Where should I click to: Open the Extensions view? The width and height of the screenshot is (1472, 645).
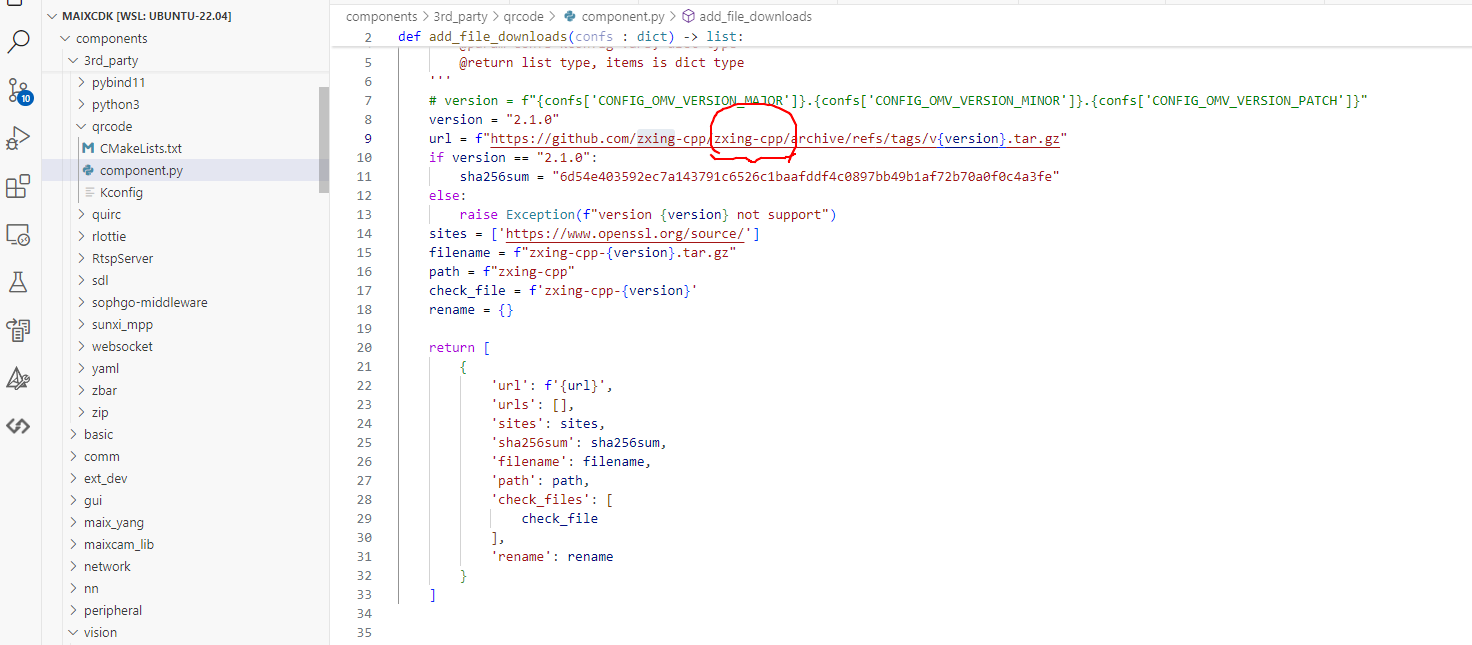click(x=18, y=187)
